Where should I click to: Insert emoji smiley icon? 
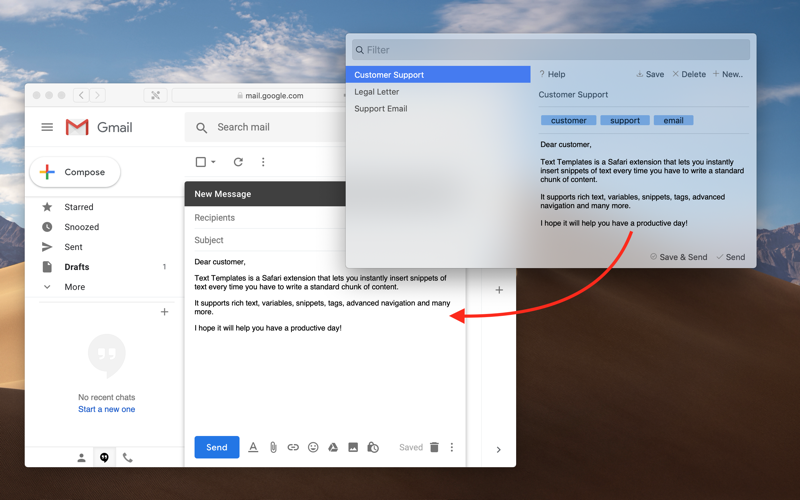coord(313,447)
